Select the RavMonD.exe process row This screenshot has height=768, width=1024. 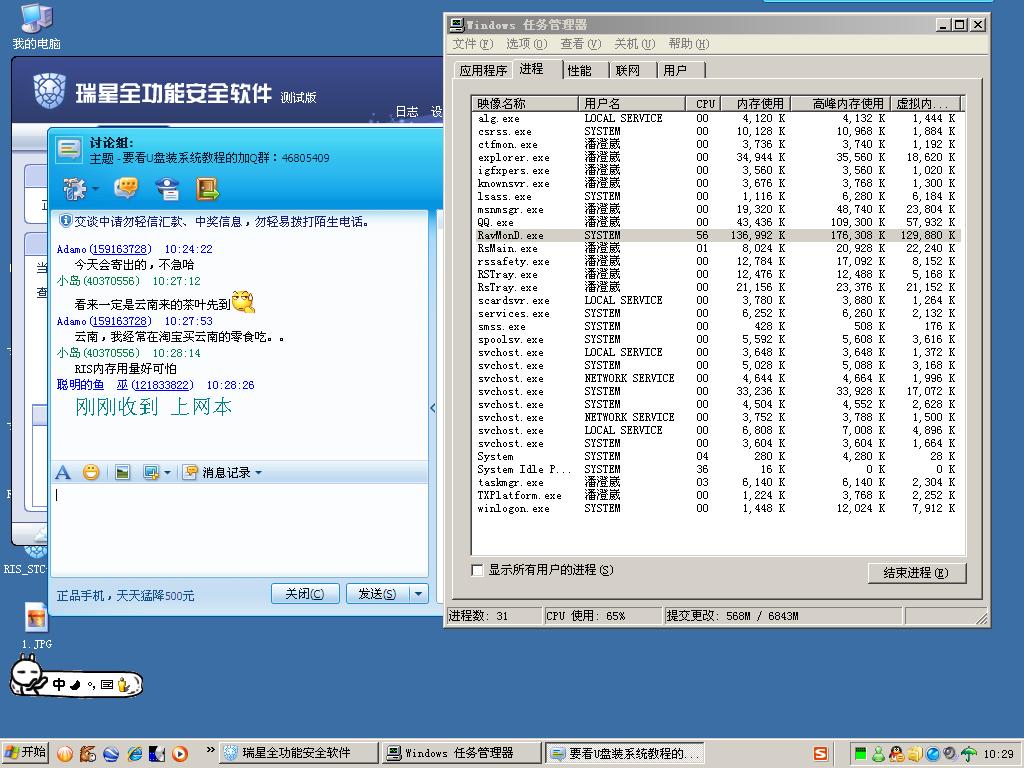click(716, 235)
